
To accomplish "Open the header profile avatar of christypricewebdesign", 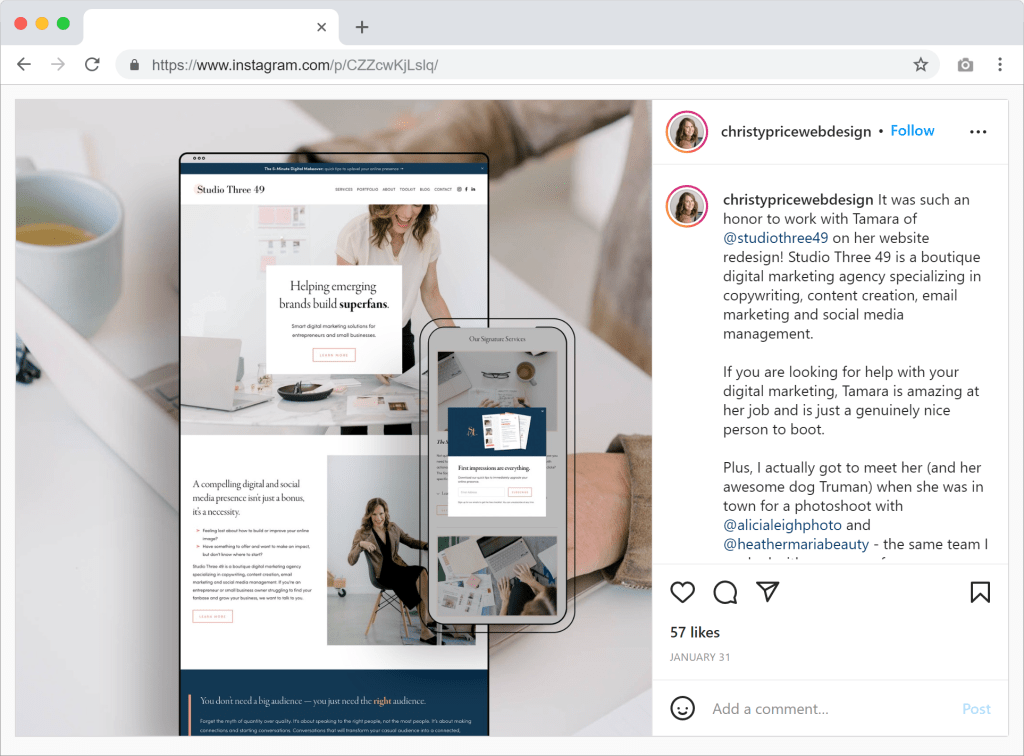I will 687,131.
